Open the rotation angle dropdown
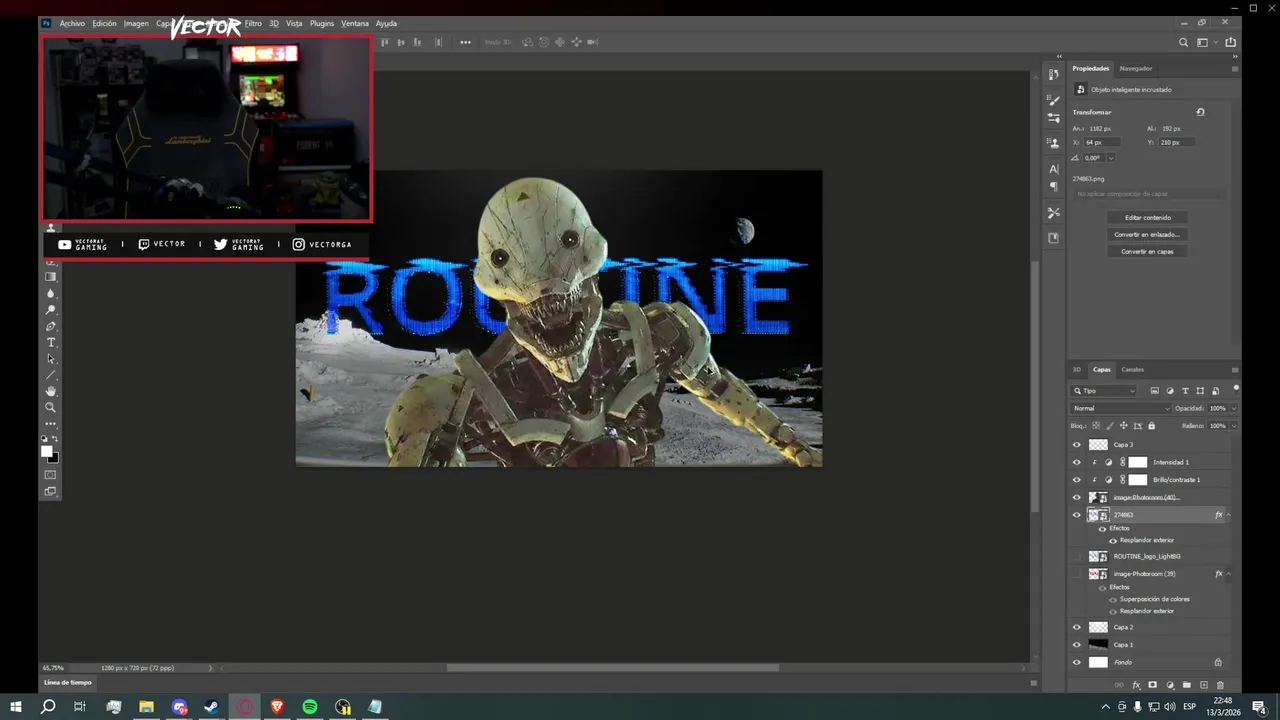Viewport: 1280px width, 720px height. (1111, 158)
